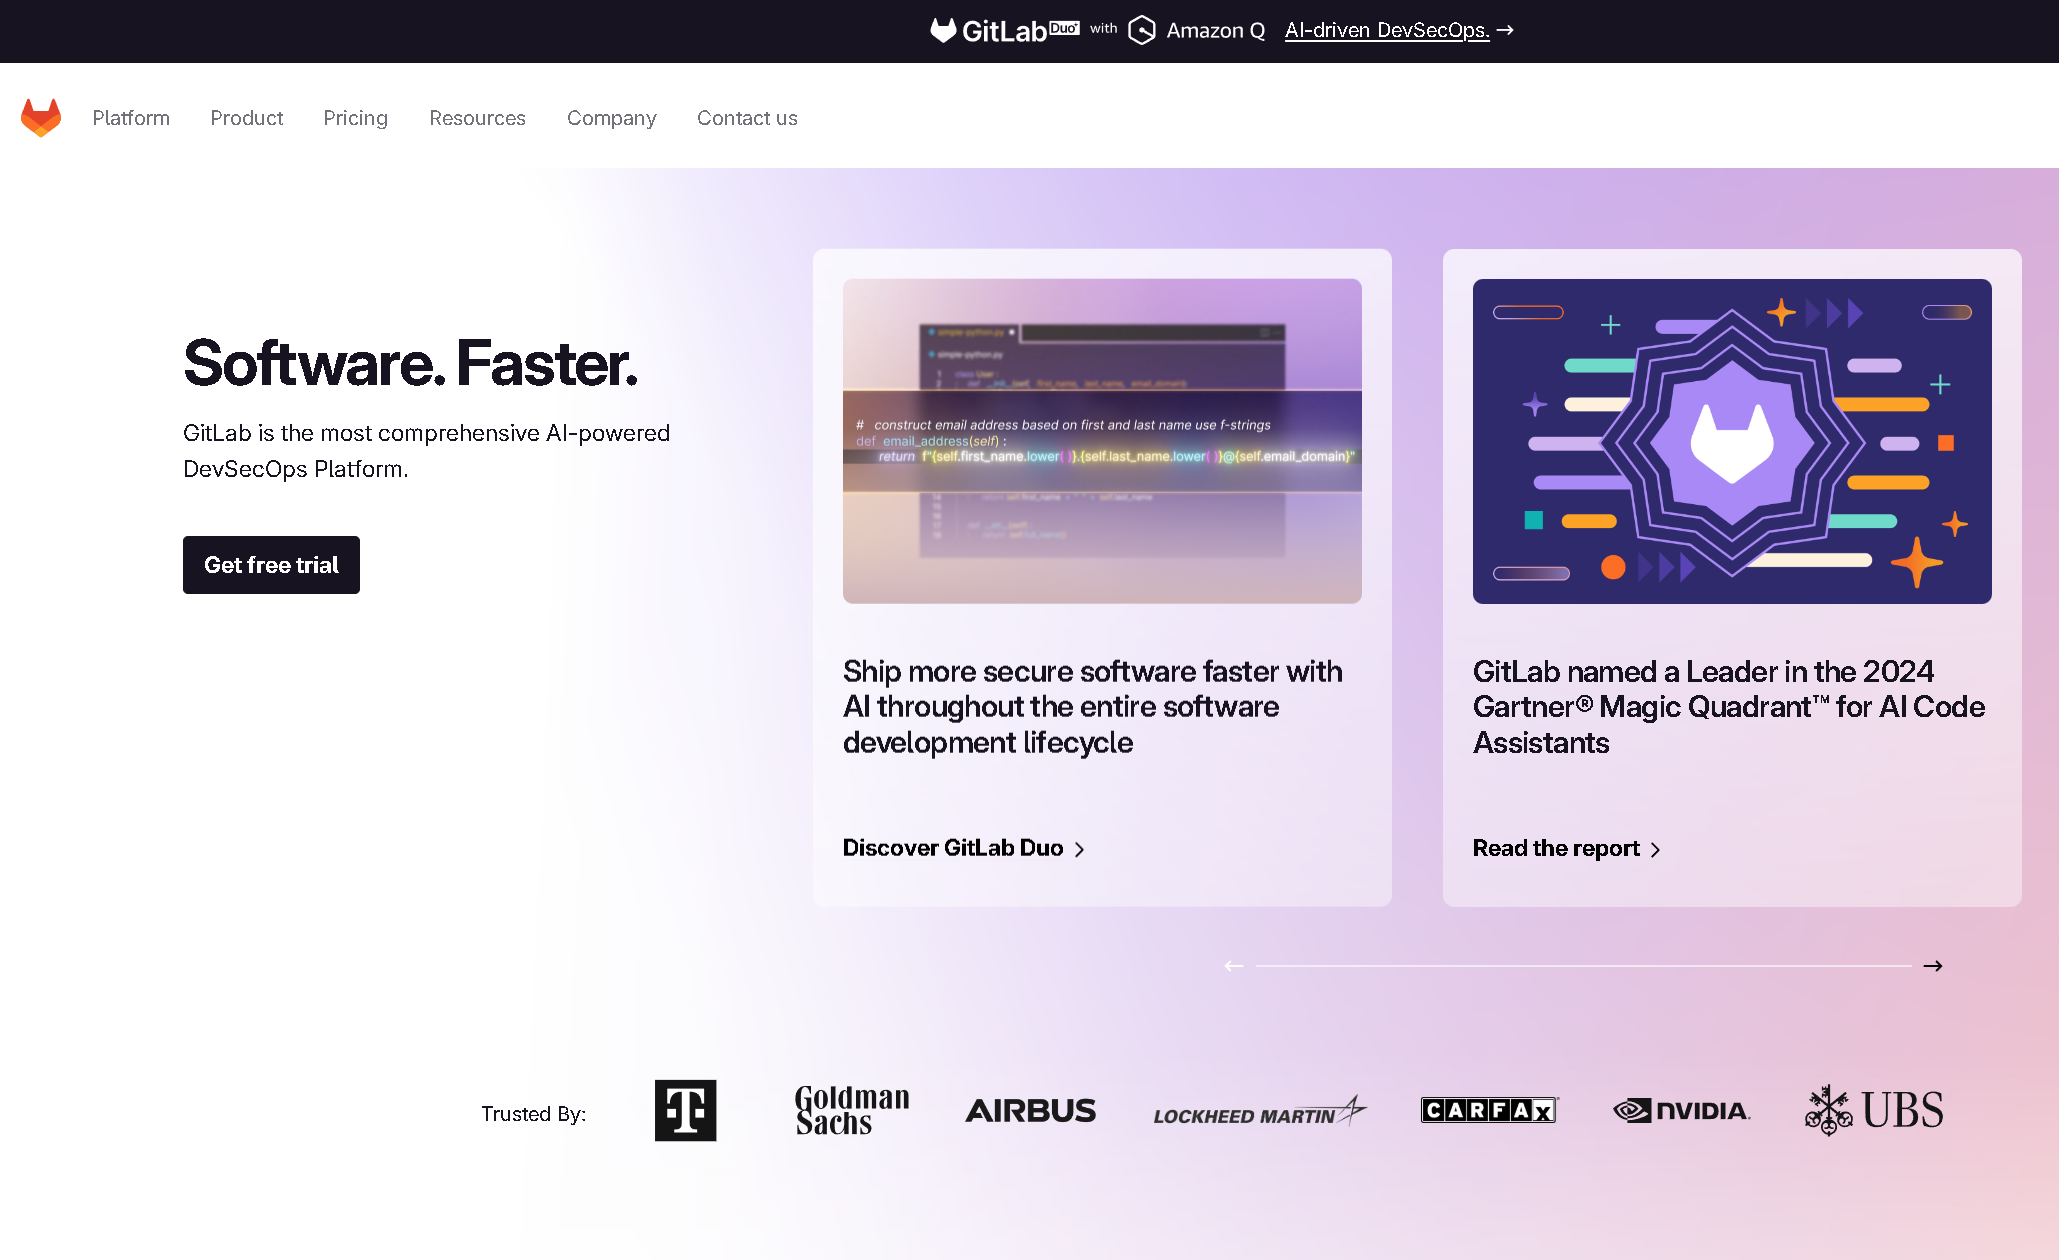
Task: Click the carousel previous arrow
Action: 1234,966
